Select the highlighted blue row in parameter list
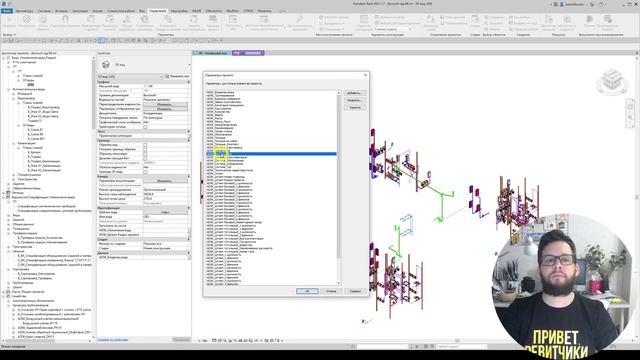The height and width of the screenshot is (360, 640). 271,154
